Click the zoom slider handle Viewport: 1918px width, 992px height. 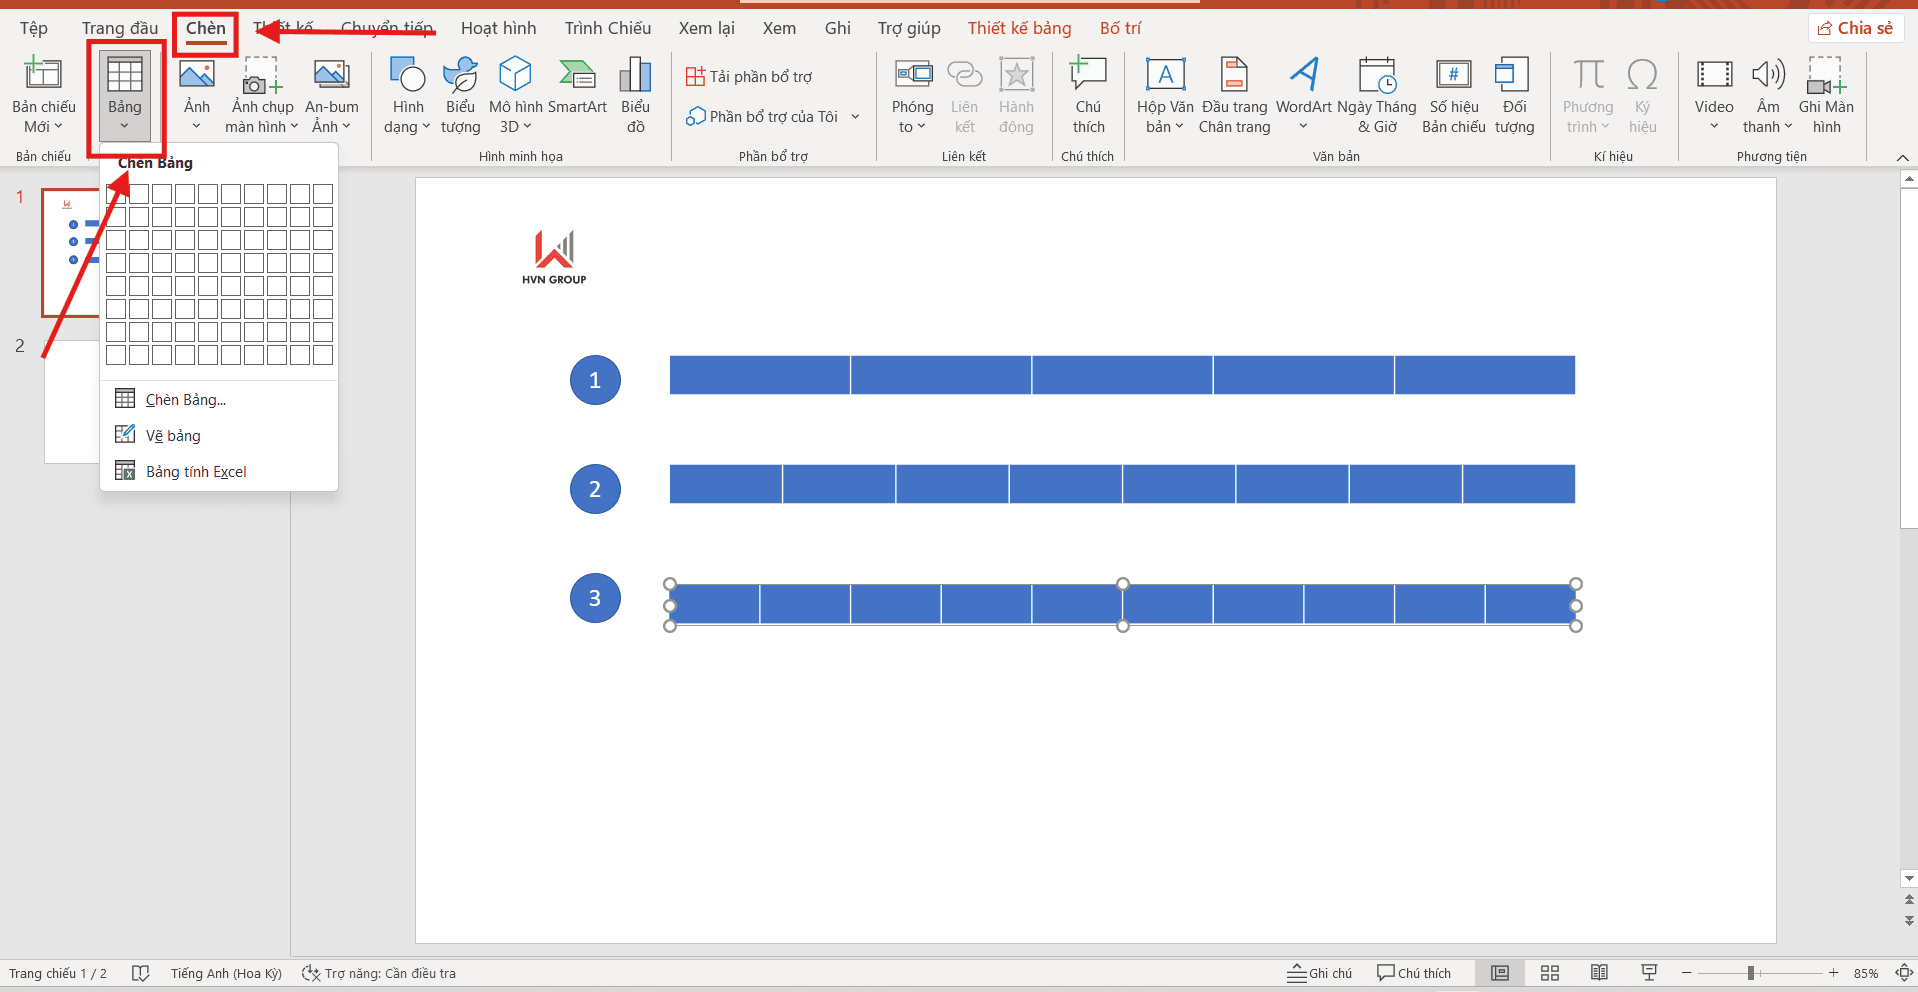pos(1751,973)
